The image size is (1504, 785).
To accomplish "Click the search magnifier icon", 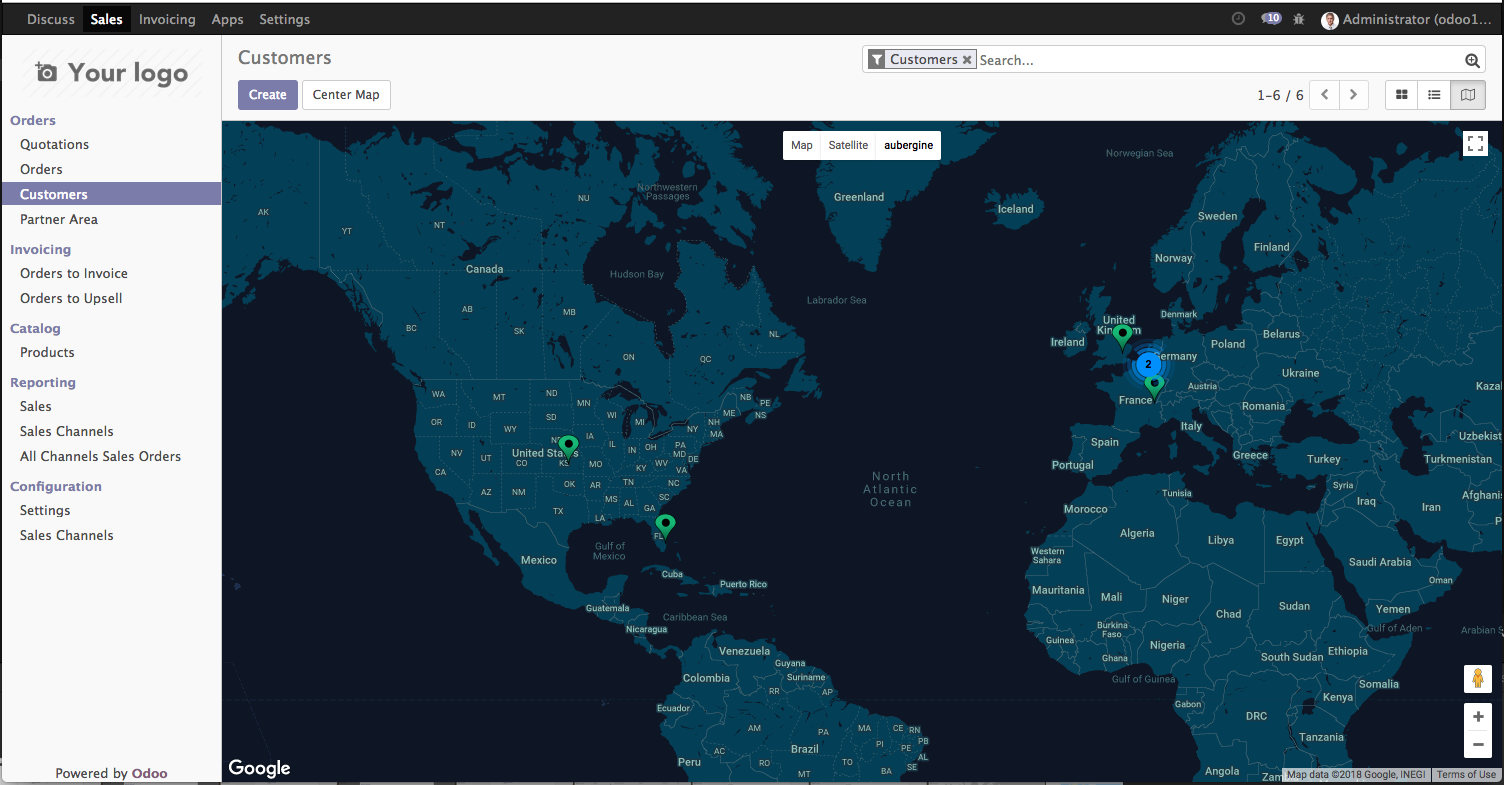I will click(1472, 61).
